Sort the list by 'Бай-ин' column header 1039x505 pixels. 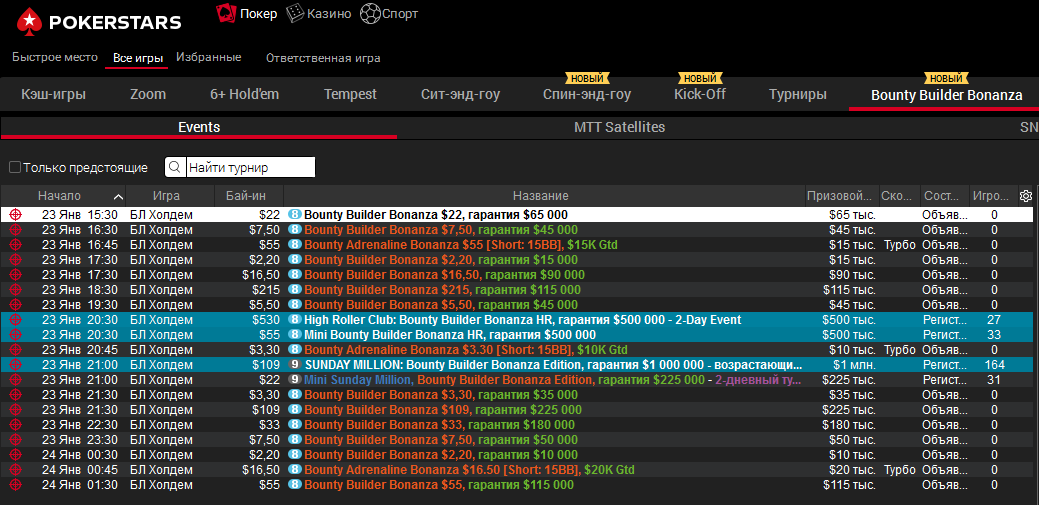click(245, 196)
